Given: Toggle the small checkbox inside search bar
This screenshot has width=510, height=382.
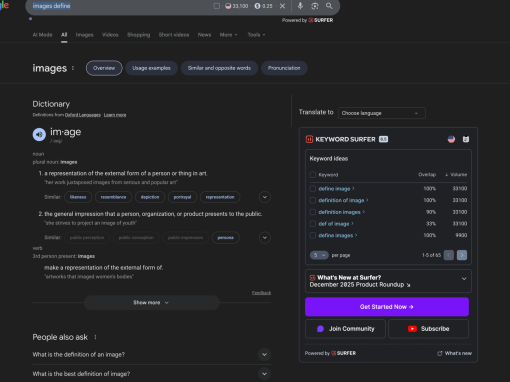Looking at the screenshot, I should click(x=217, y=6).
